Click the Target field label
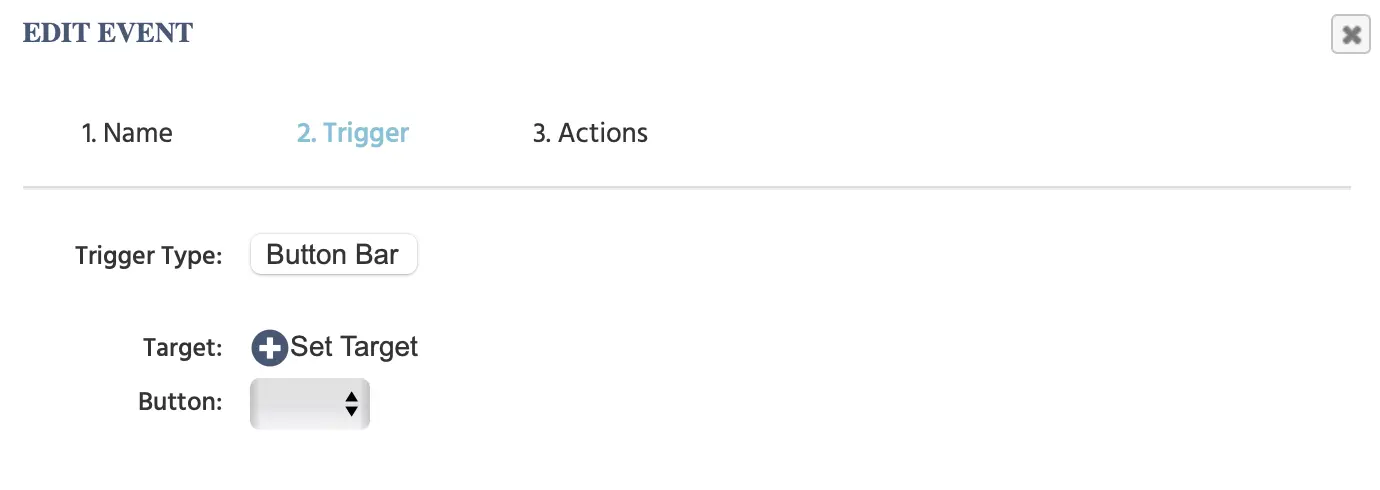 182,348
